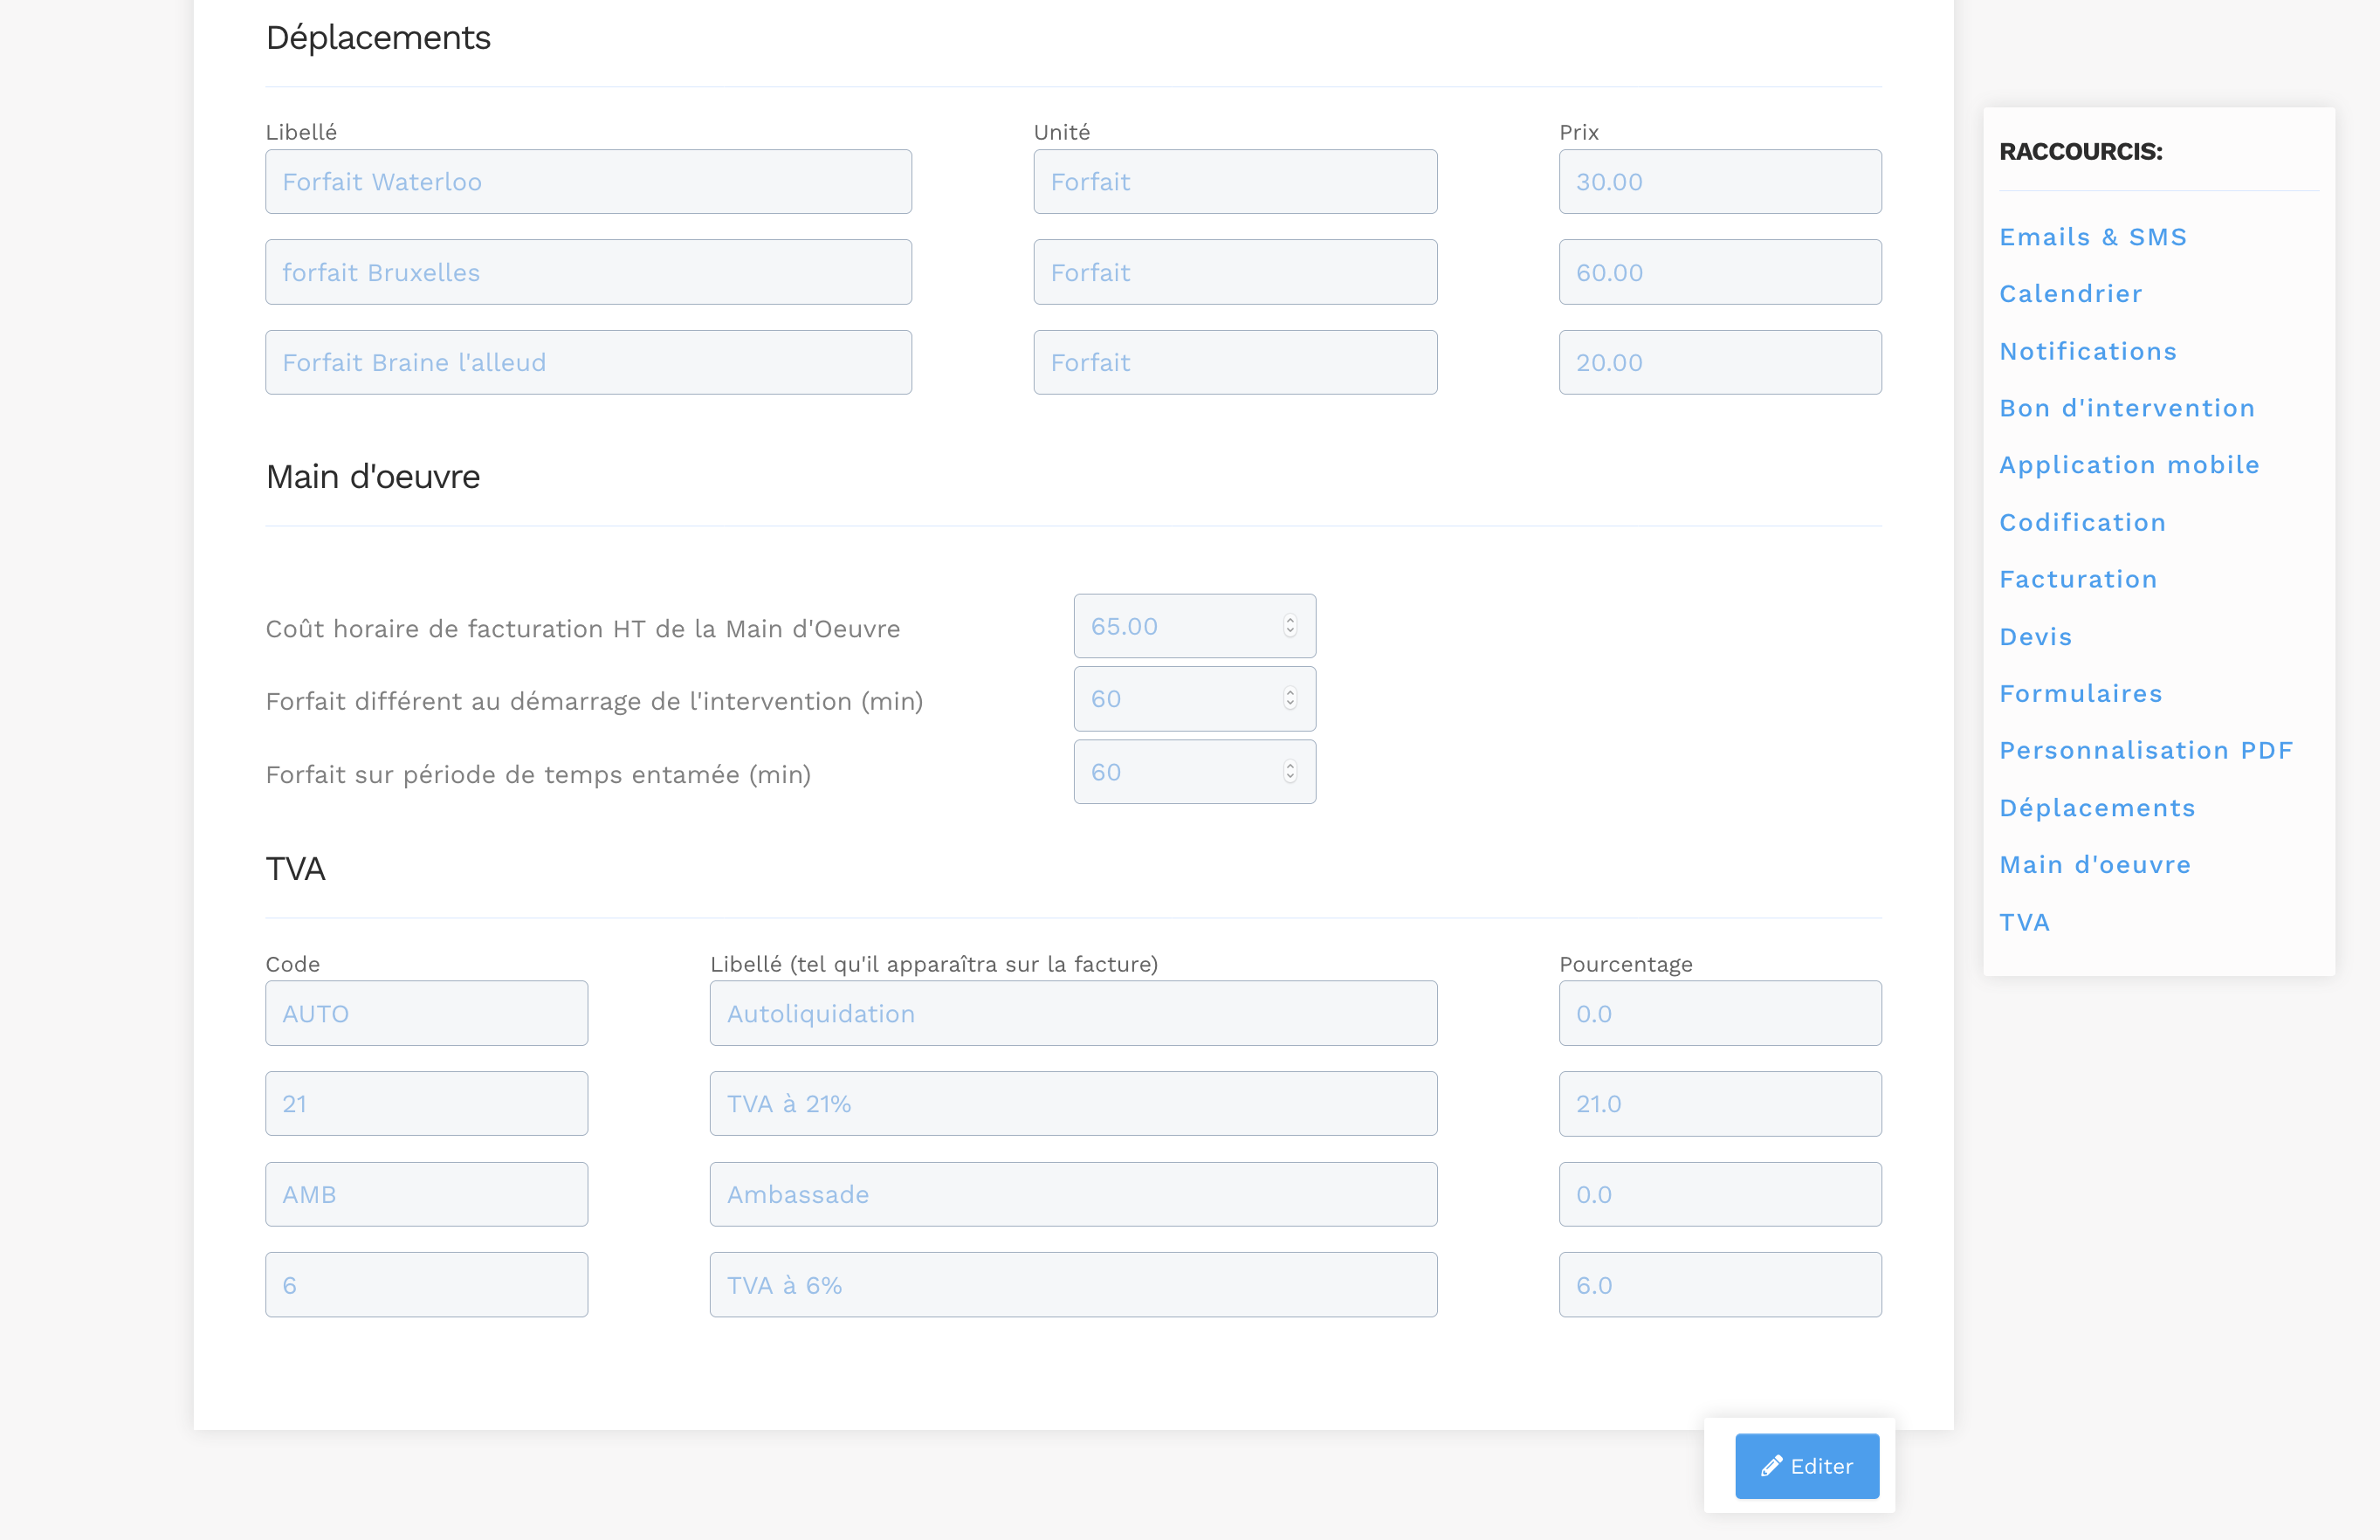The height and width of the screenshot is (1540, 2380).
Task: Click the forfait Bruxelles price field 60.00
Action: (x=1719, y=272)
